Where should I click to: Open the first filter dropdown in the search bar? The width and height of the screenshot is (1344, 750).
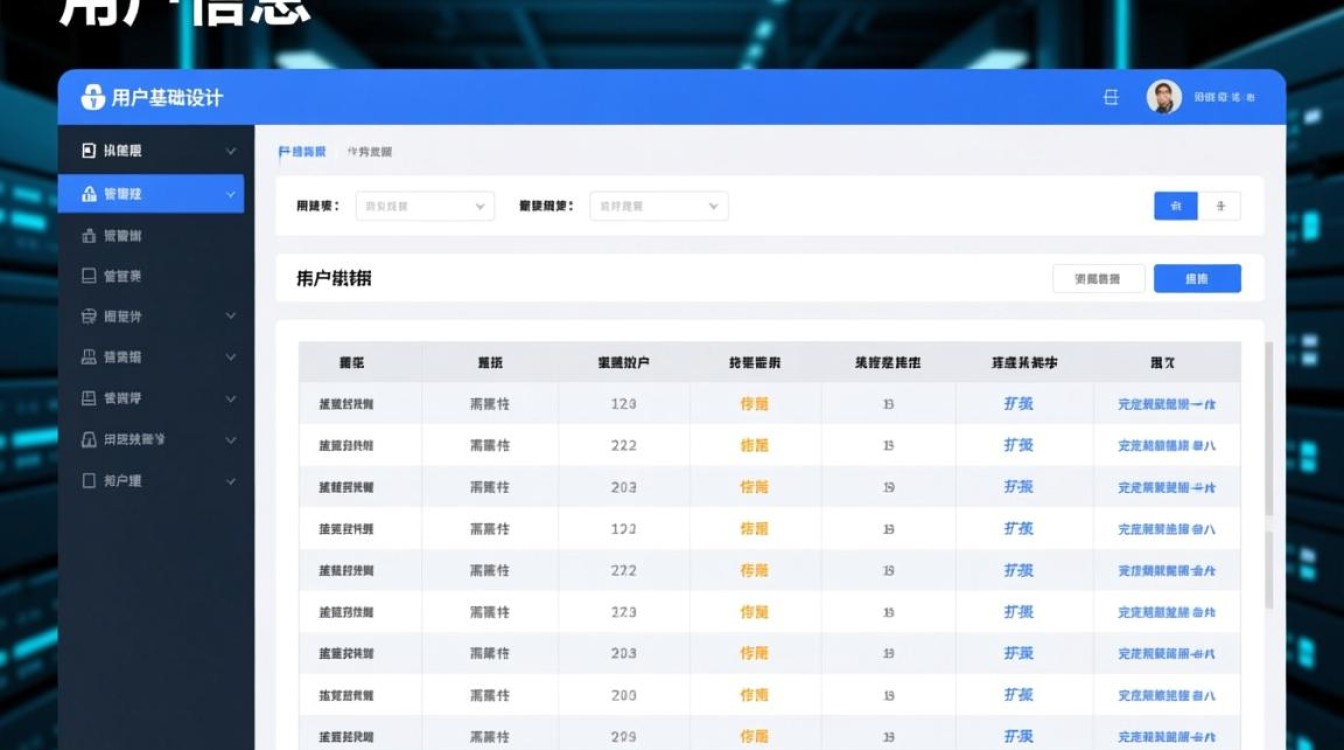pyautogui.click(x=424, y=206)
